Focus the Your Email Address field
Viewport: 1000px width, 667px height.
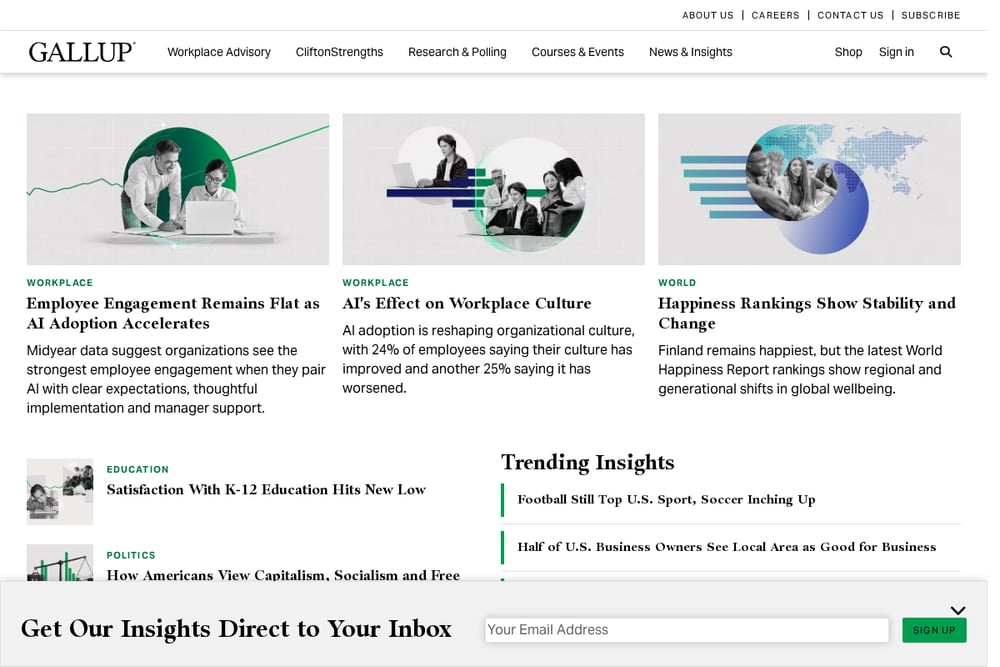pyautogui.click(x=687, y=630)
